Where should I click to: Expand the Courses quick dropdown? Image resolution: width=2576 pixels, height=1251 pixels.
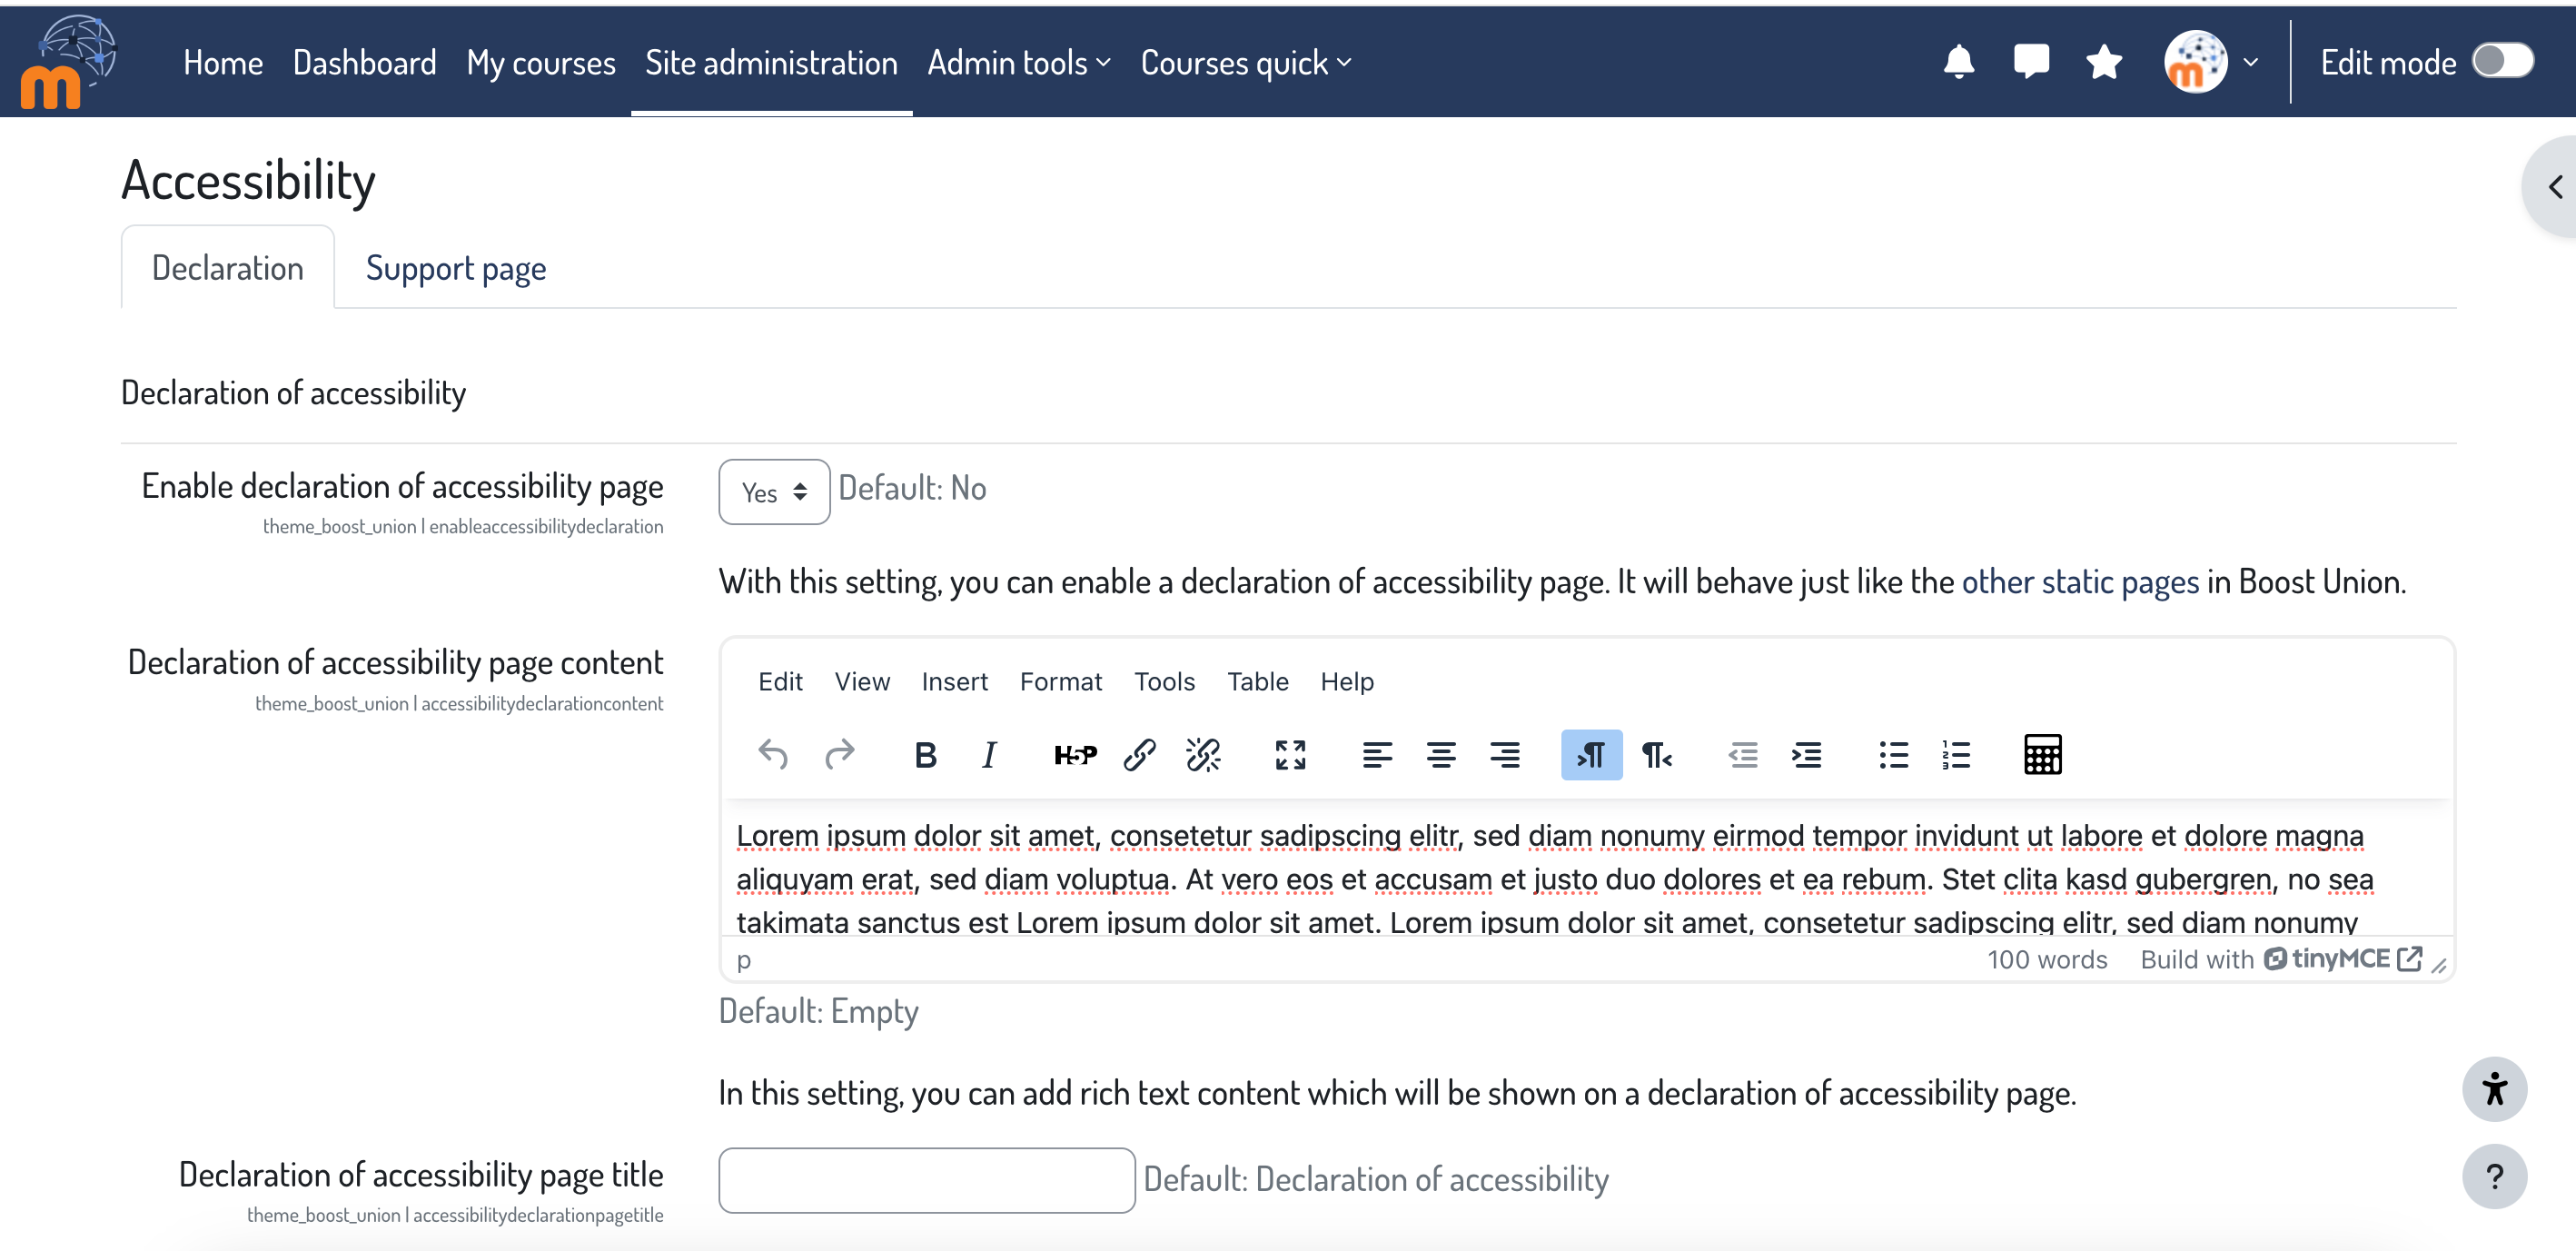1246,63
